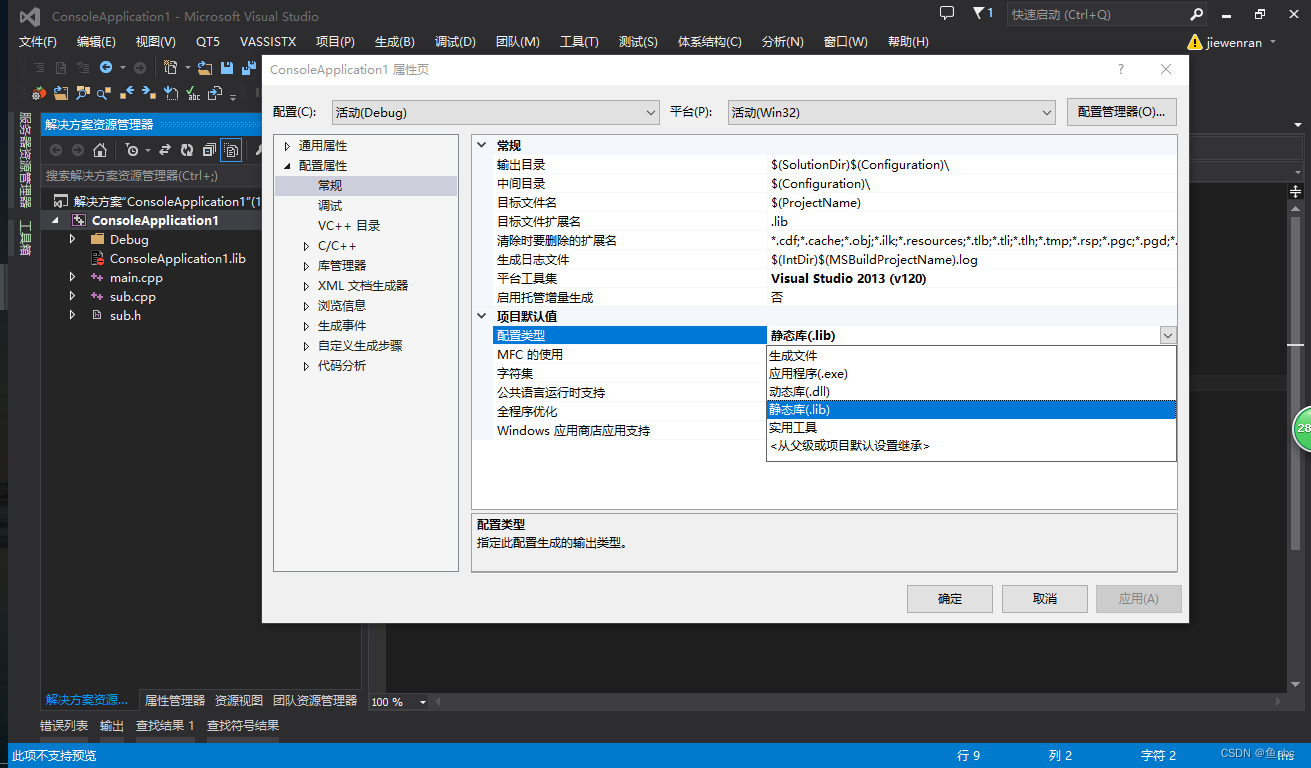Open the VASSISTX menu

[x=268, y=41]
